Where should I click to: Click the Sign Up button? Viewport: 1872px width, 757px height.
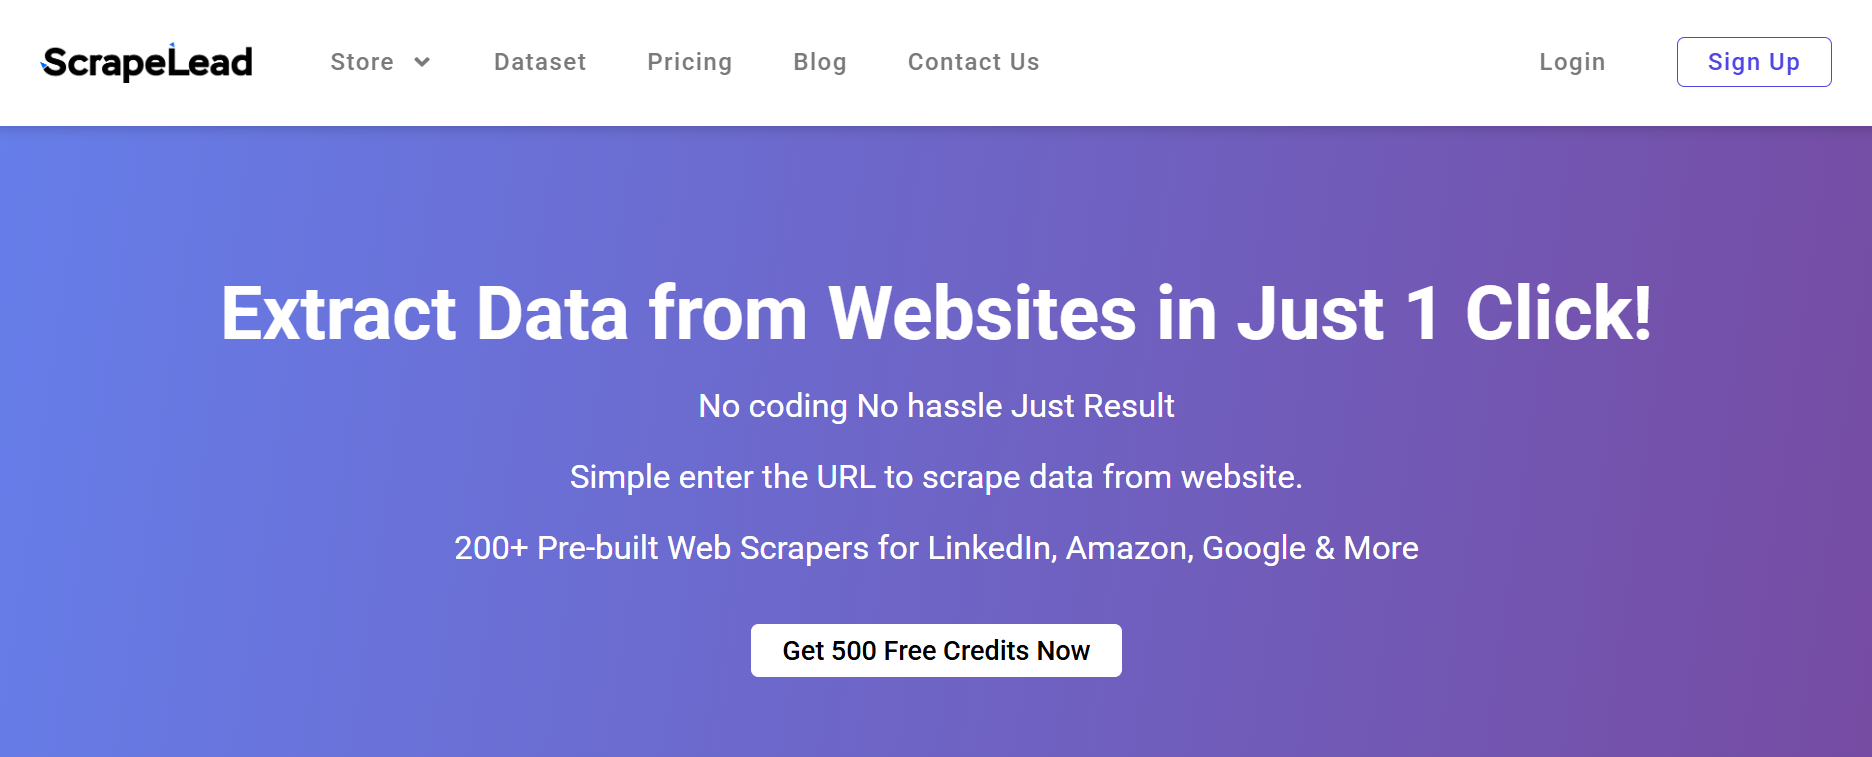click(x=1754, y=62)
